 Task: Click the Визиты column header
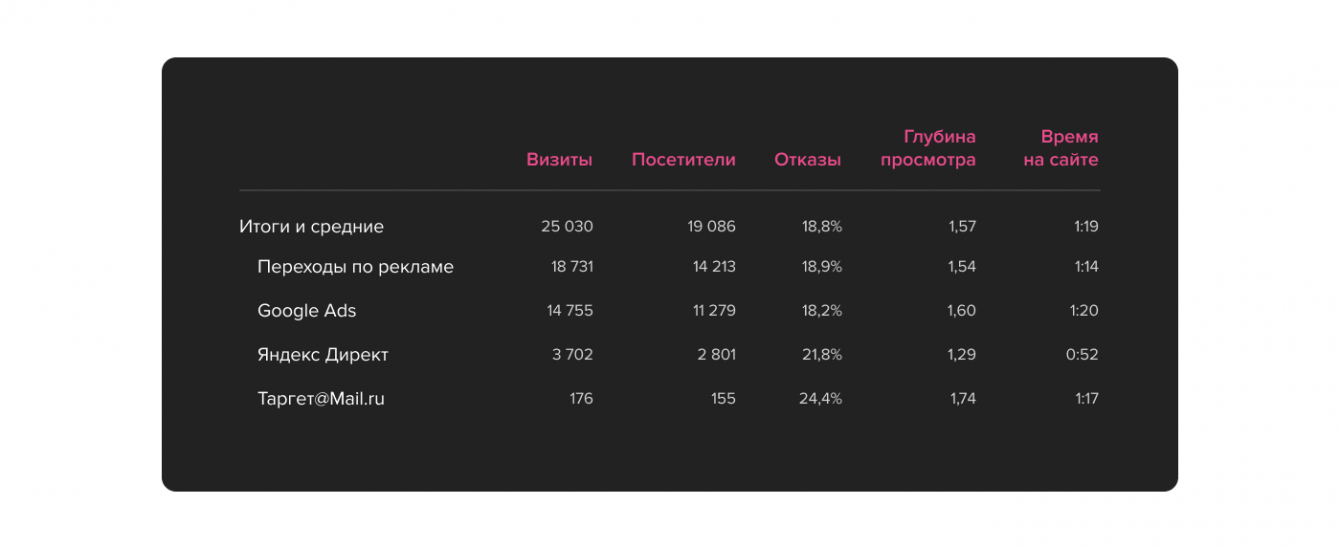[x=559, y=160]
